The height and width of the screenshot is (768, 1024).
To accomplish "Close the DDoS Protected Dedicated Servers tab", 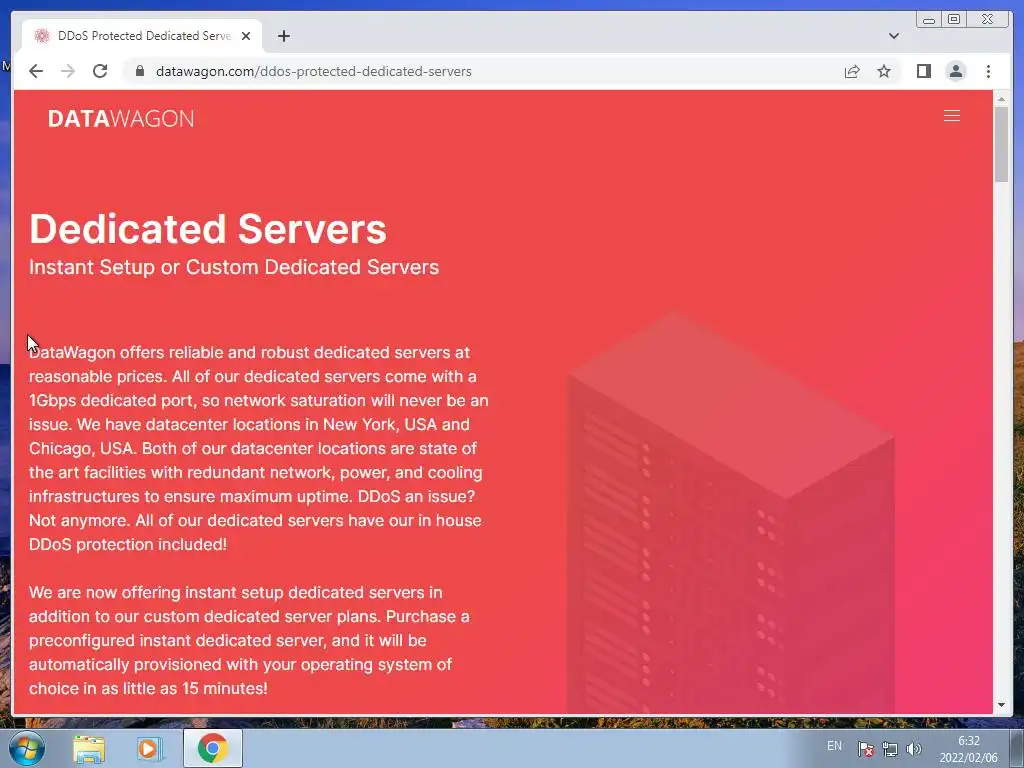I will [246, 36].
